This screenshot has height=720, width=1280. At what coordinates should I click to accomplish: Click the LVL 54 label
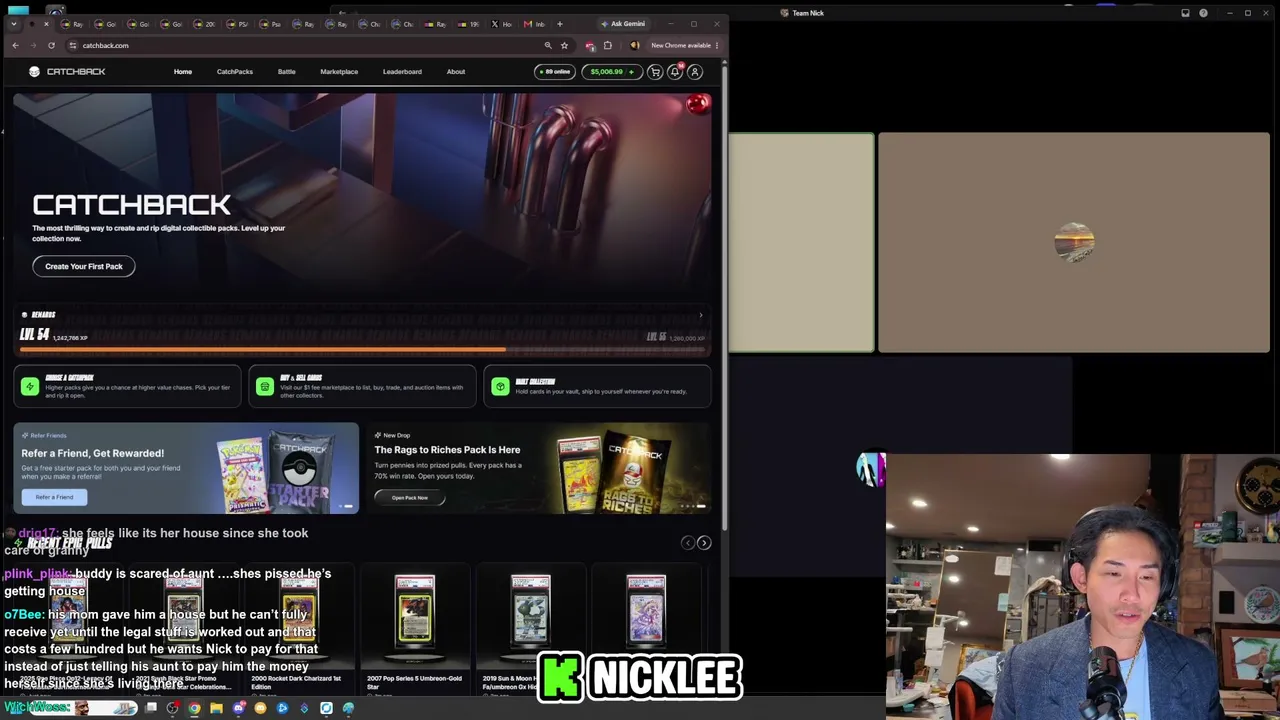point(34,335)
